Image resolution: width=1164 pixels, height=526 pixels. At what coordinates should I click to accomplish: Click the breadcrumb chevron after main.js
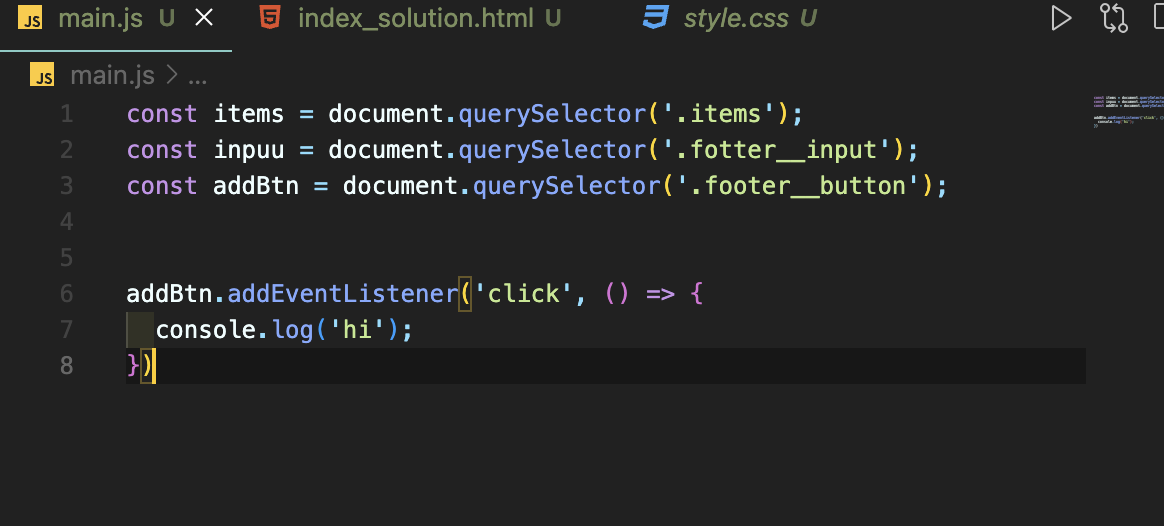[x=171, y=75]
